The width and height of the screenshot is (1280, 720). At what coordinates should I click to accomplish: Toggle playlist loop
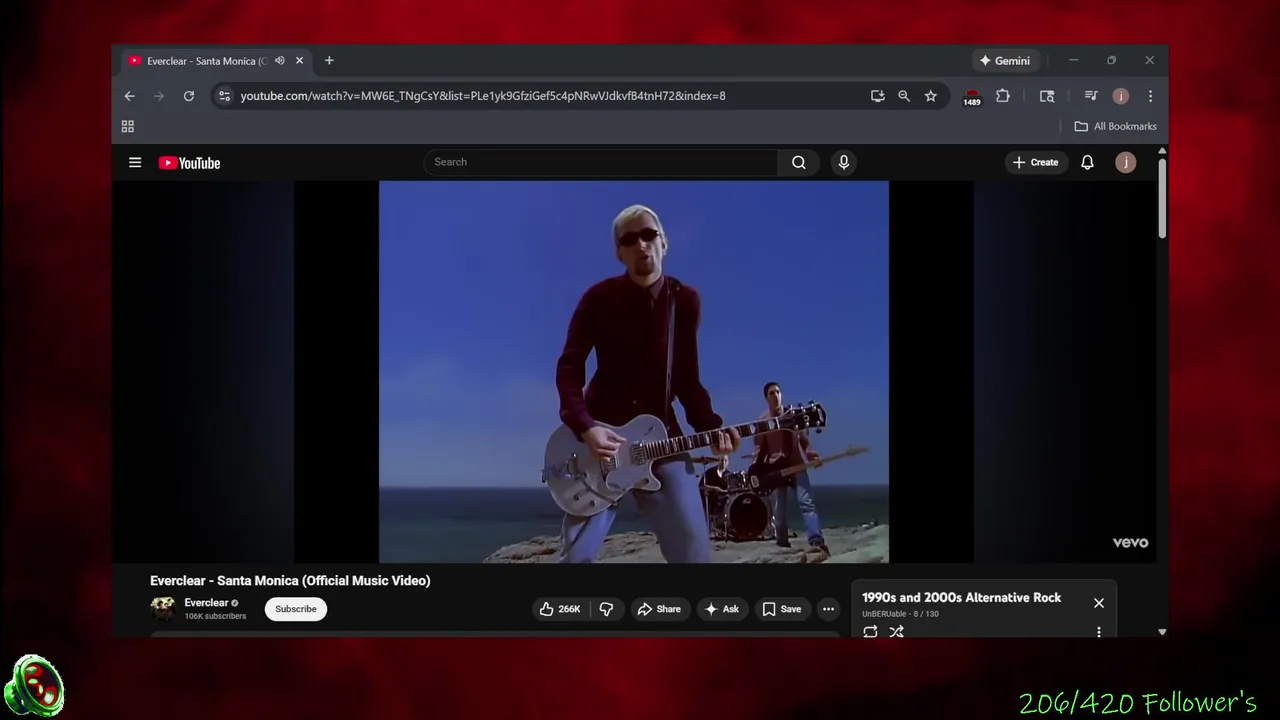click(870, 632)
